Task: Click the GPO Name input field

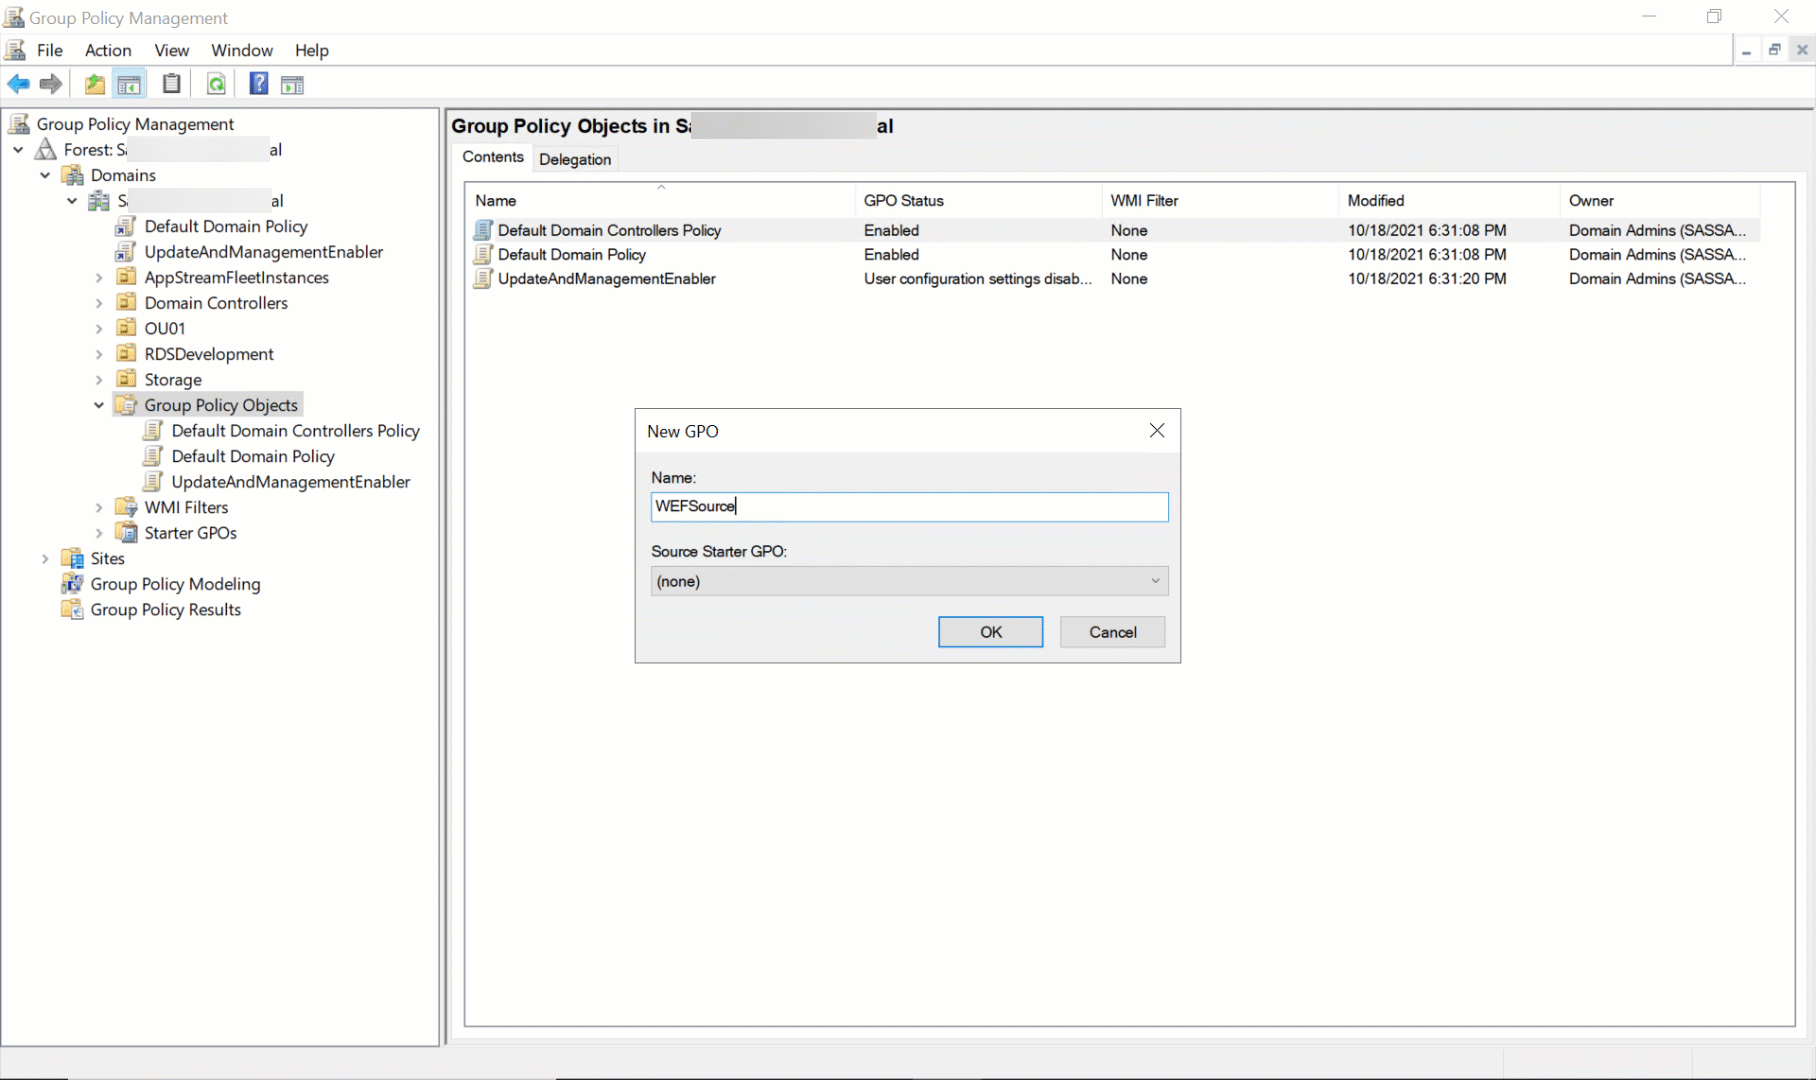Action: click(909, 506)
